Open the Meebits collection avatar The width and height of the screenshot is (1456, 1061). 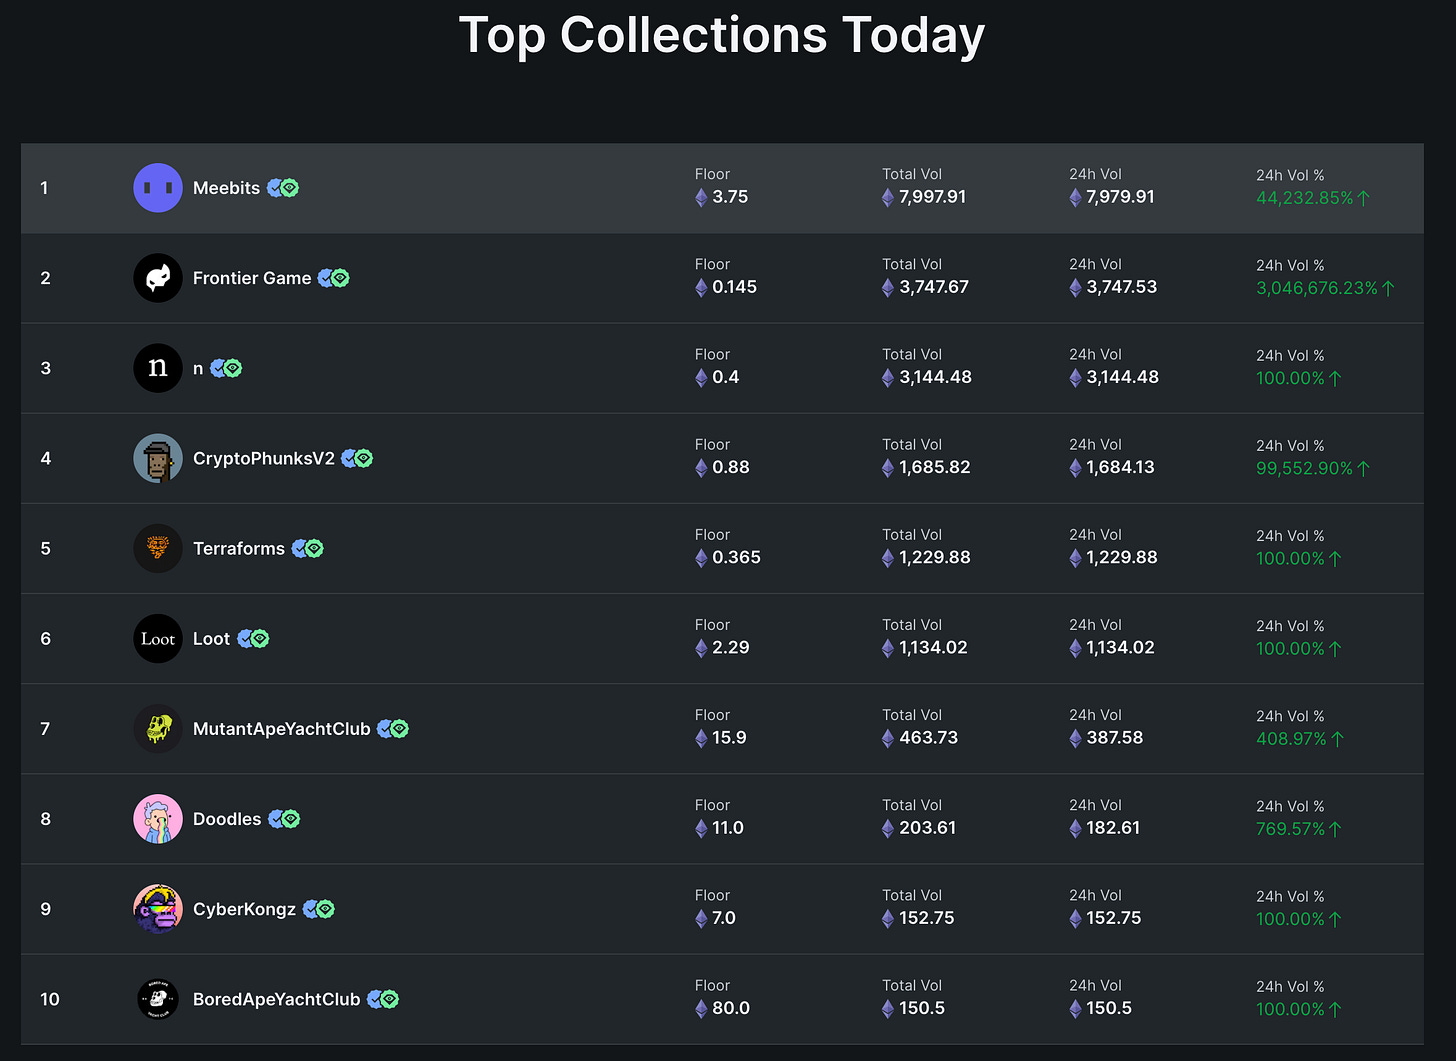(158, 188)
